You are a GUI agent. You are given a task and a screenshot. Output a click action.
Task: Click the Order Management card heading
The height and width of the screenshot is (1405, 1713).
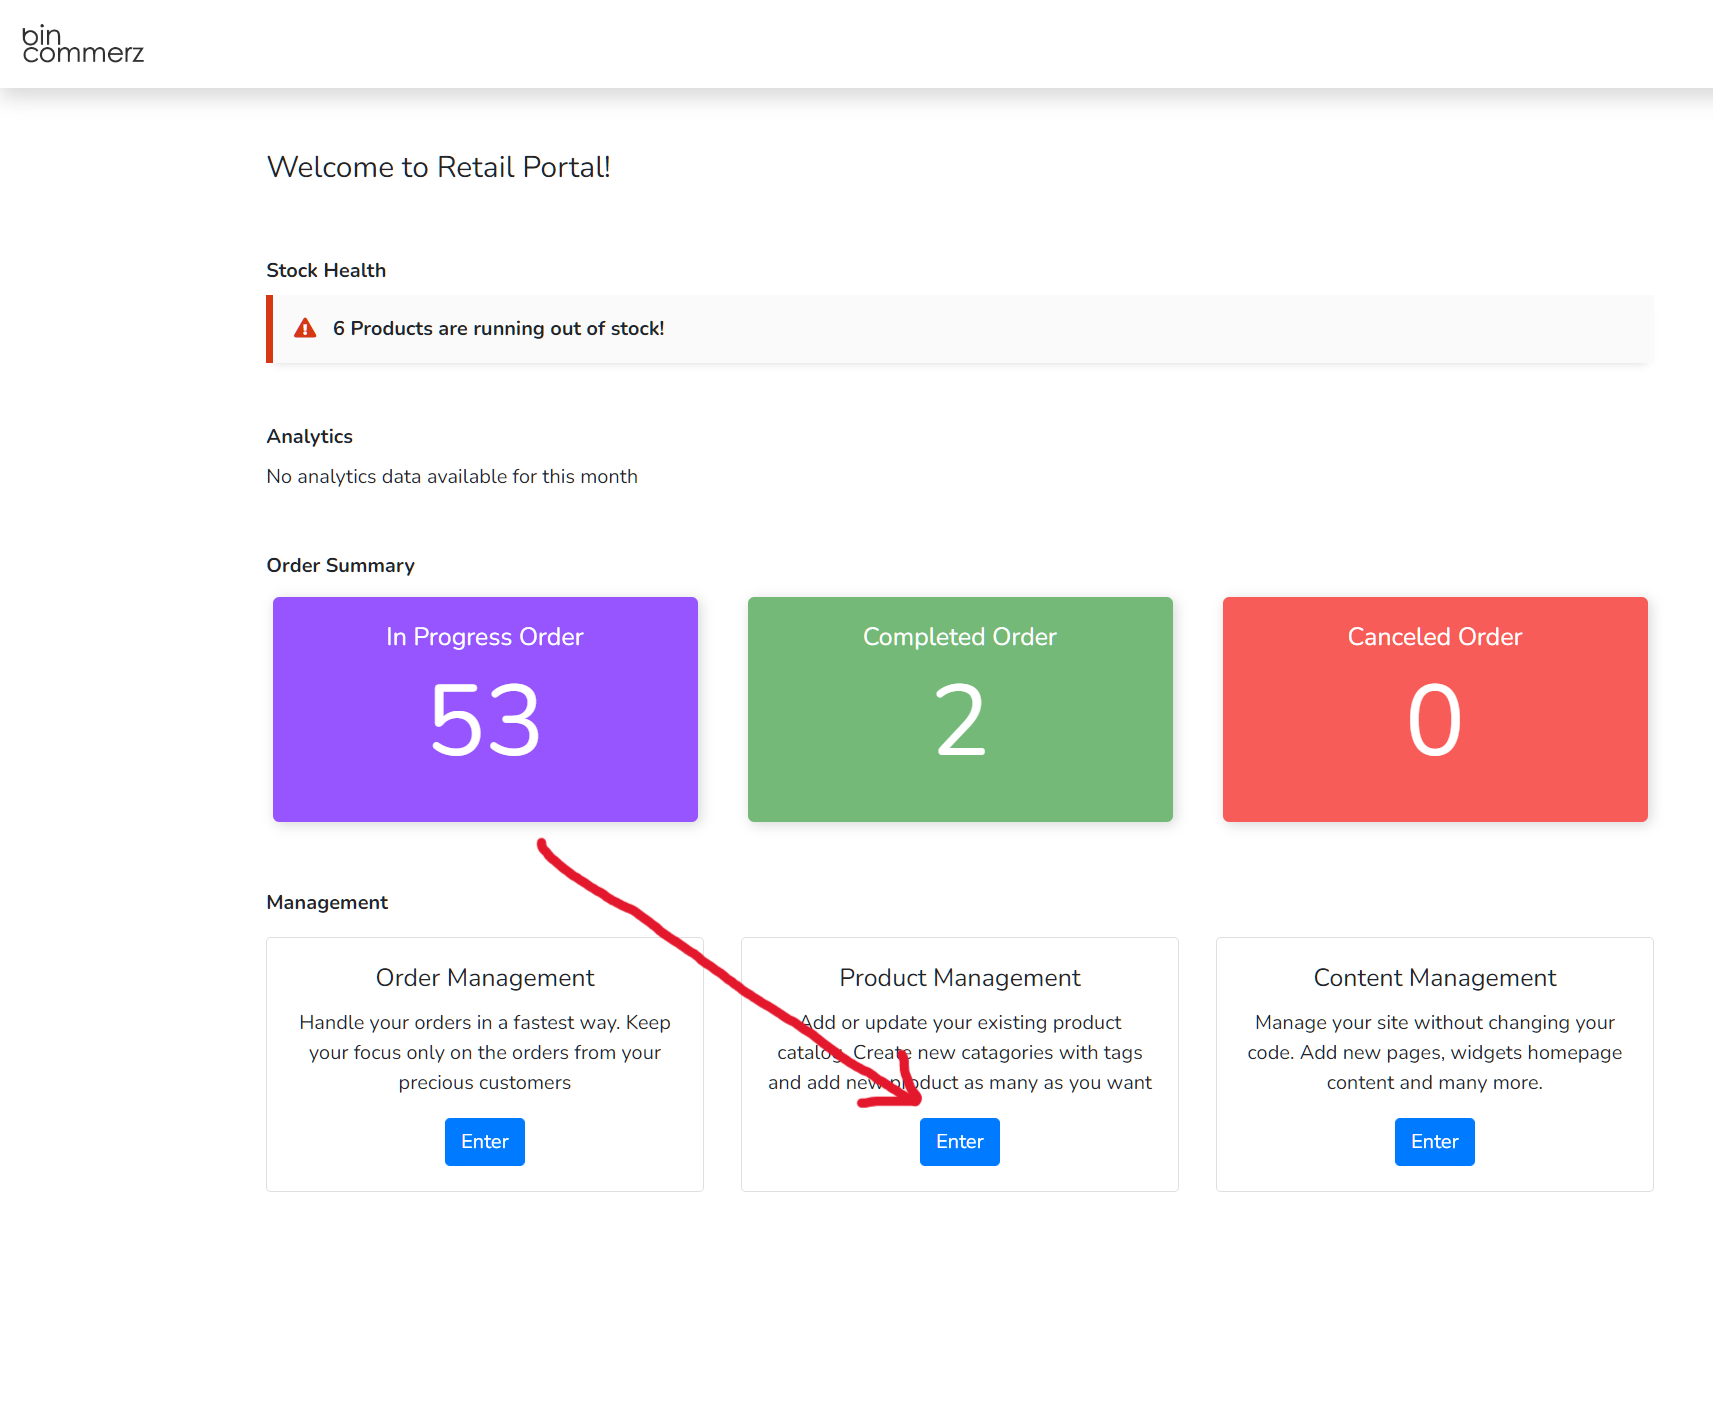click(x=485, y=978)
